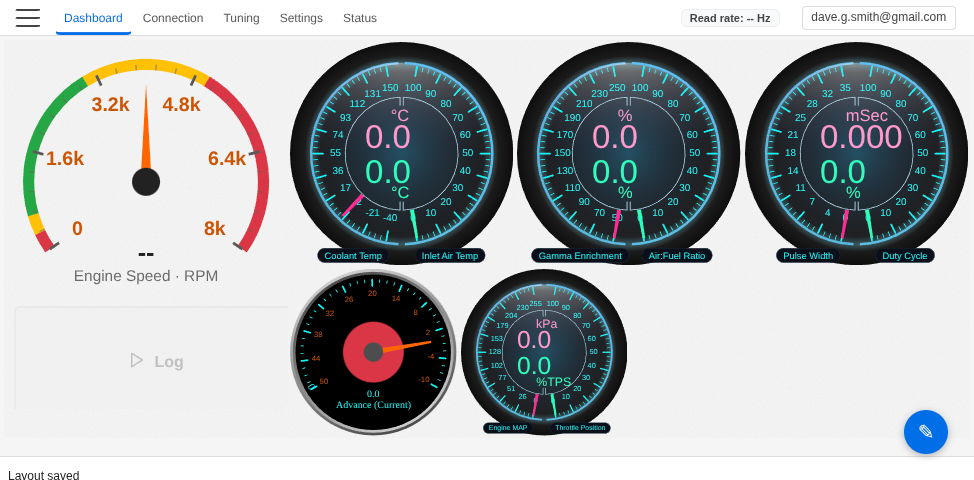Select the Gamma Enrichment dual gauge

pos(628,152)
